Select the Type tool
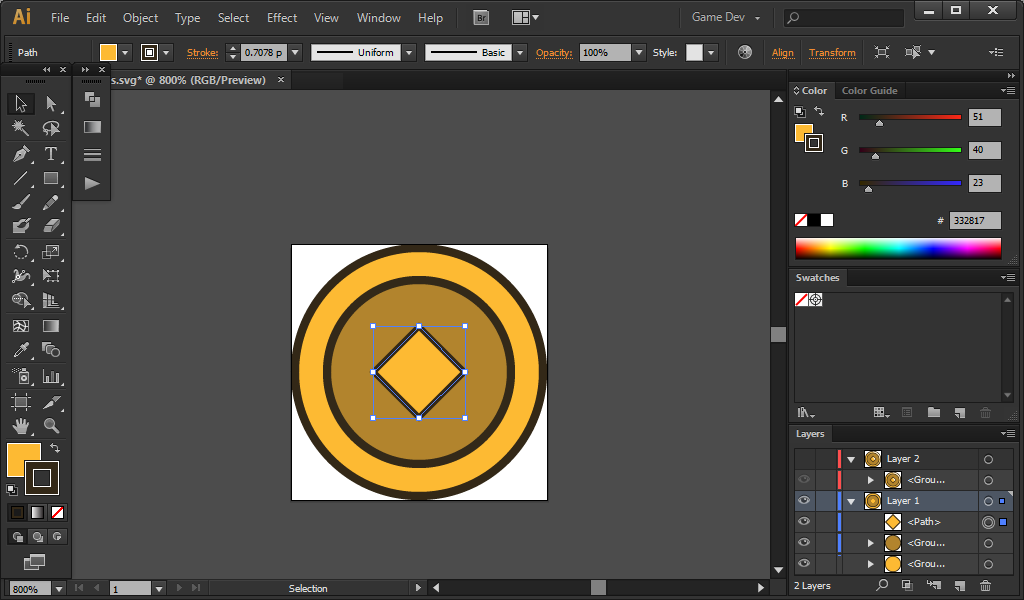 51,154
